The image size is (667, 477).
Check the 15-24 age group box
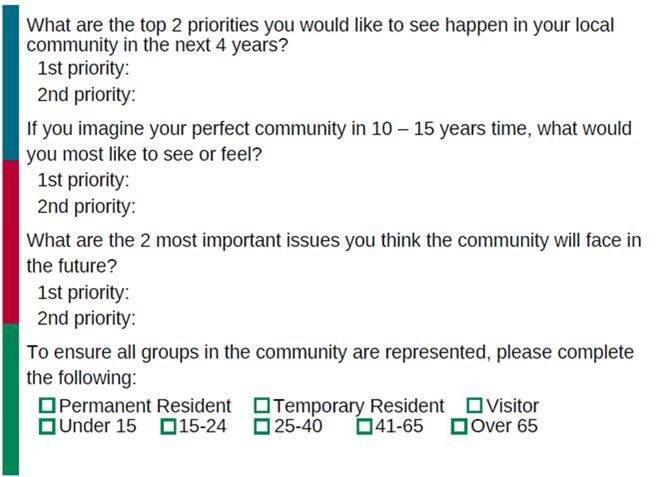[x=168, y=427]
